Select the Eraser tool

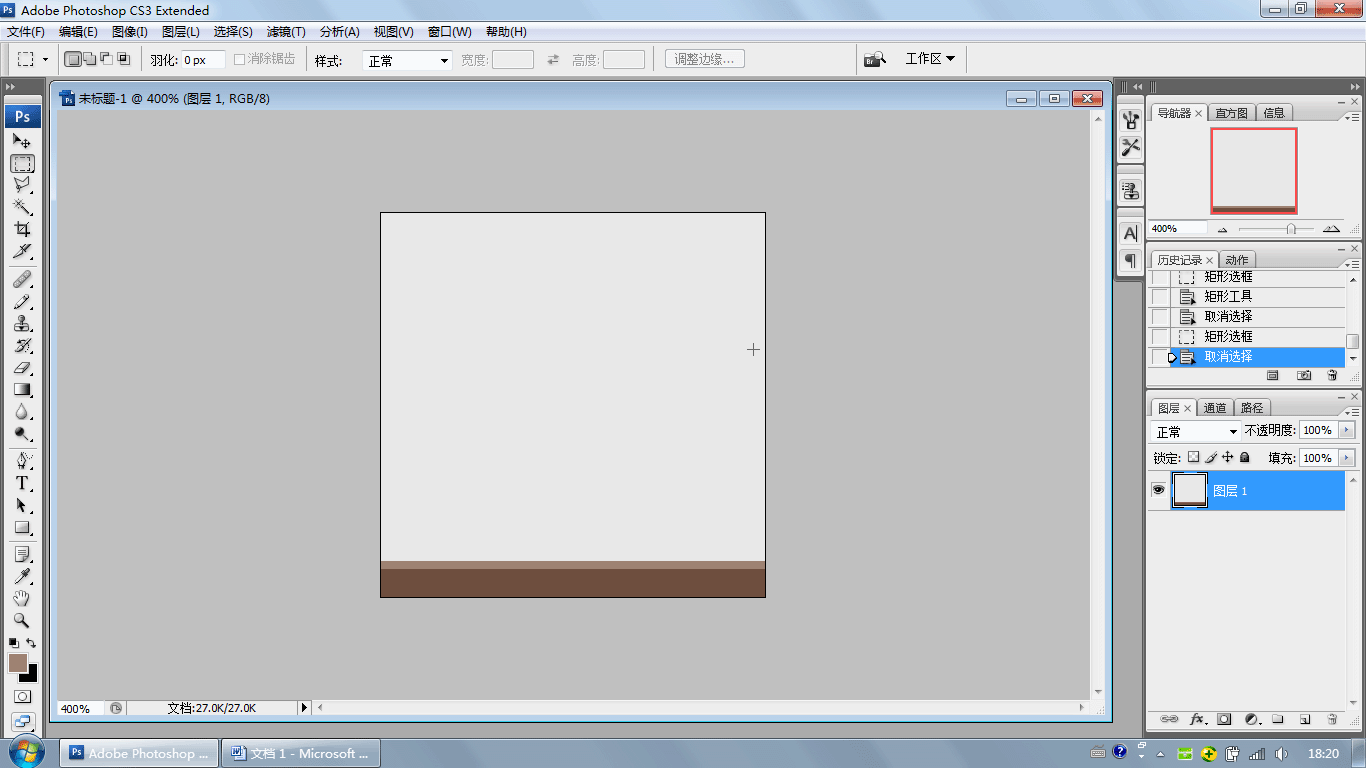[x=22, y=367]
